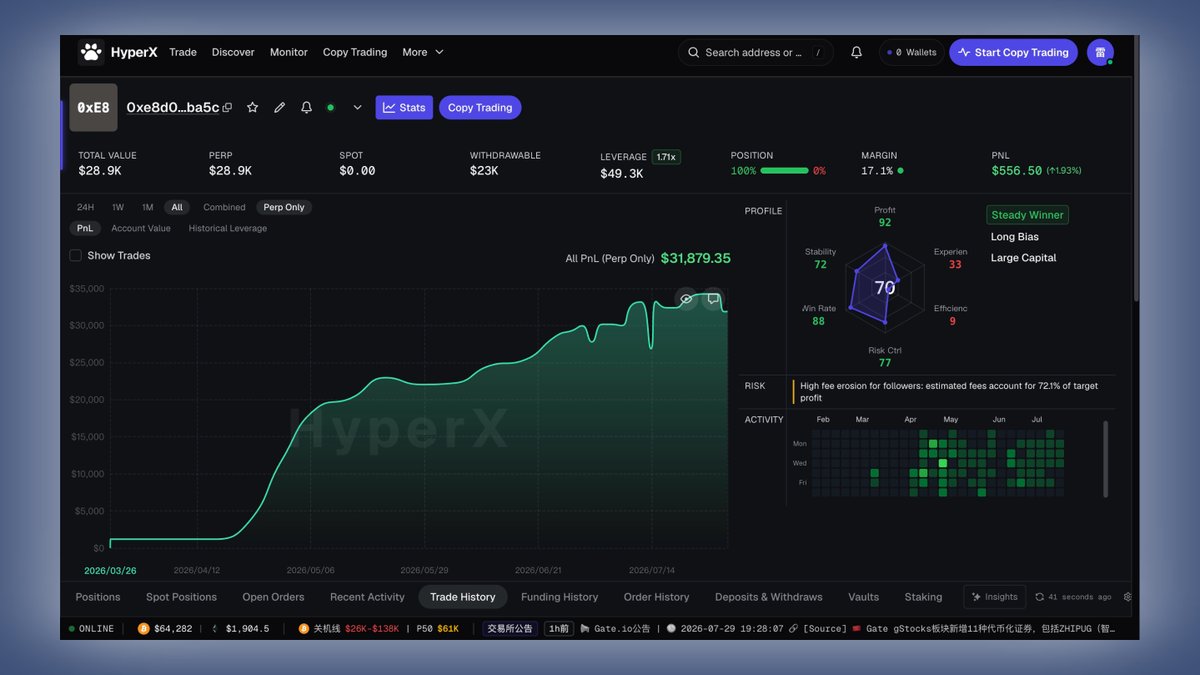
Task: Show the Account Value chart
Action: pyautogui.click(x=141, y=228)
